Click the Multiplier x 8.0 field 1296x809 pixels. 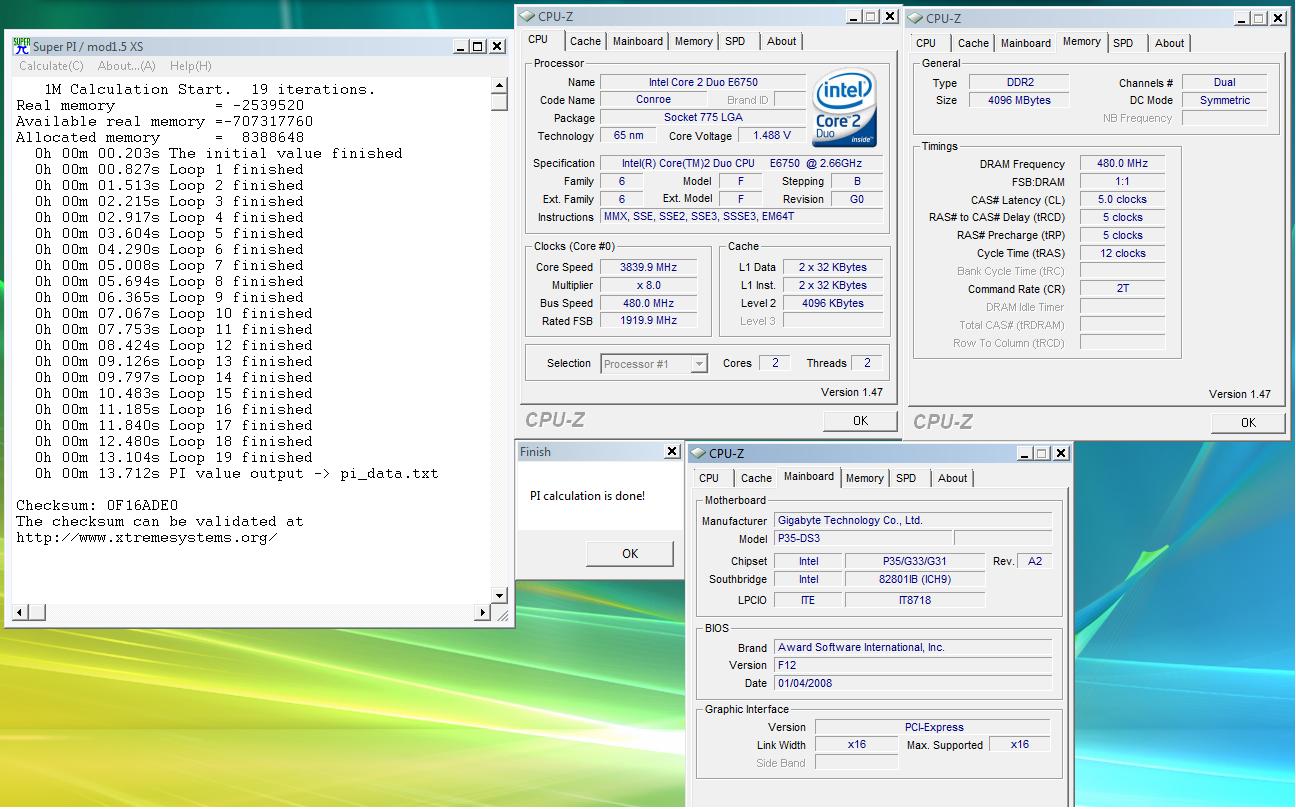[648, 285]
